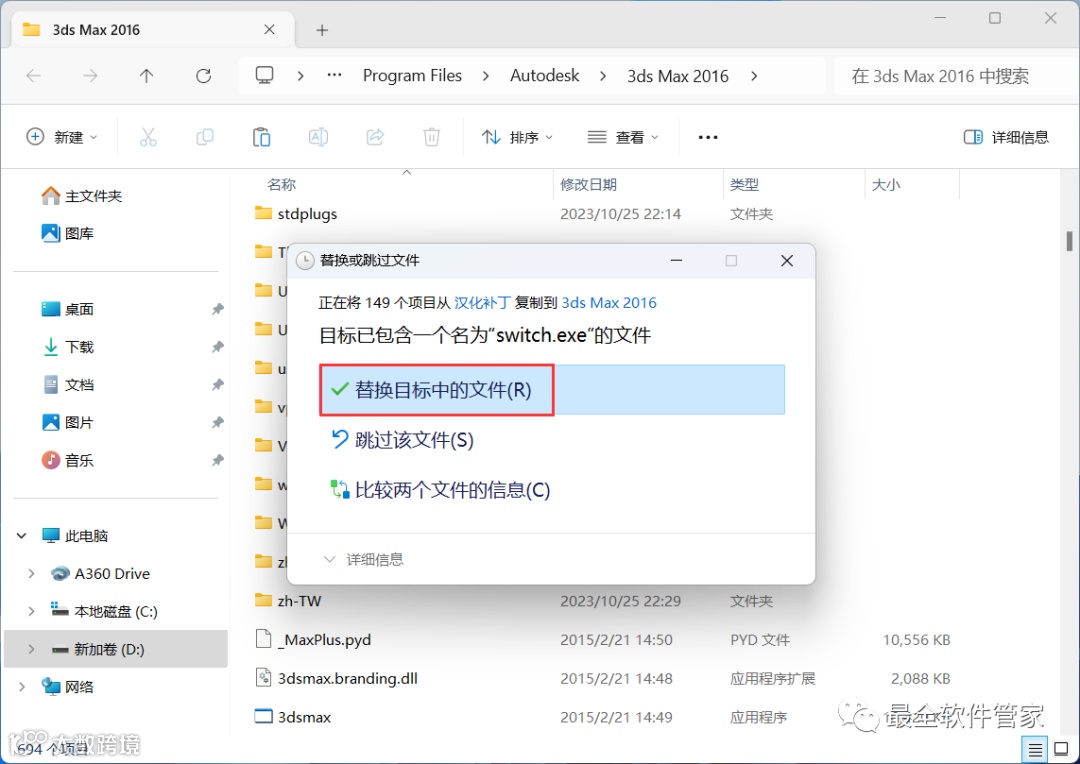Expand 详细信息 in the replace dialog
The image size is (1080, 764).
(364, 559)
